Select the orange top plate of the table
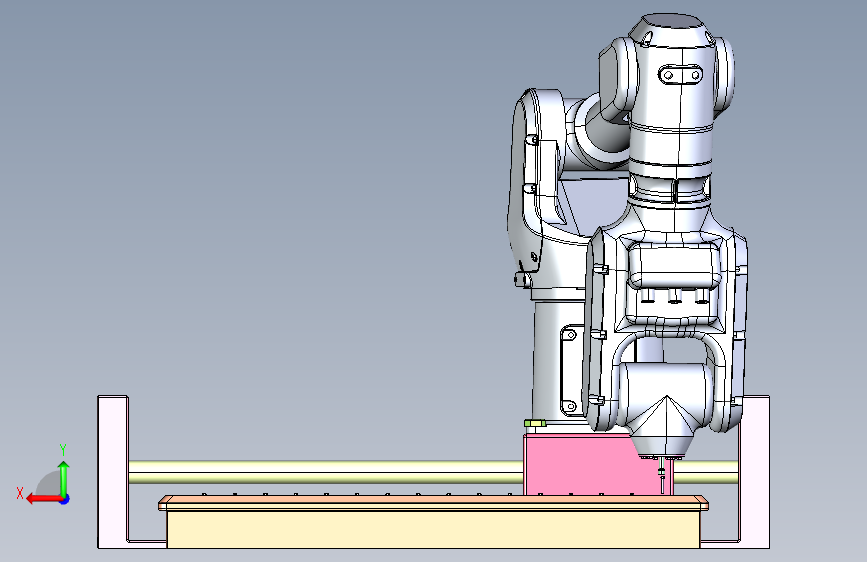The width and height of the screenshot is (867, 562). 433,503
